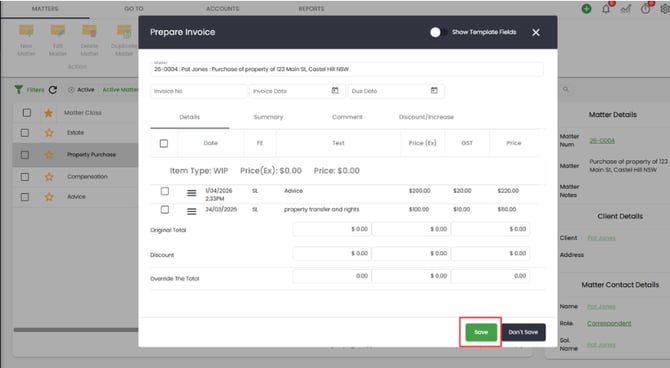The width and height of the screenshot is (670, 368).
Task: Open the settings gear icon
Action: pos(665,9)
